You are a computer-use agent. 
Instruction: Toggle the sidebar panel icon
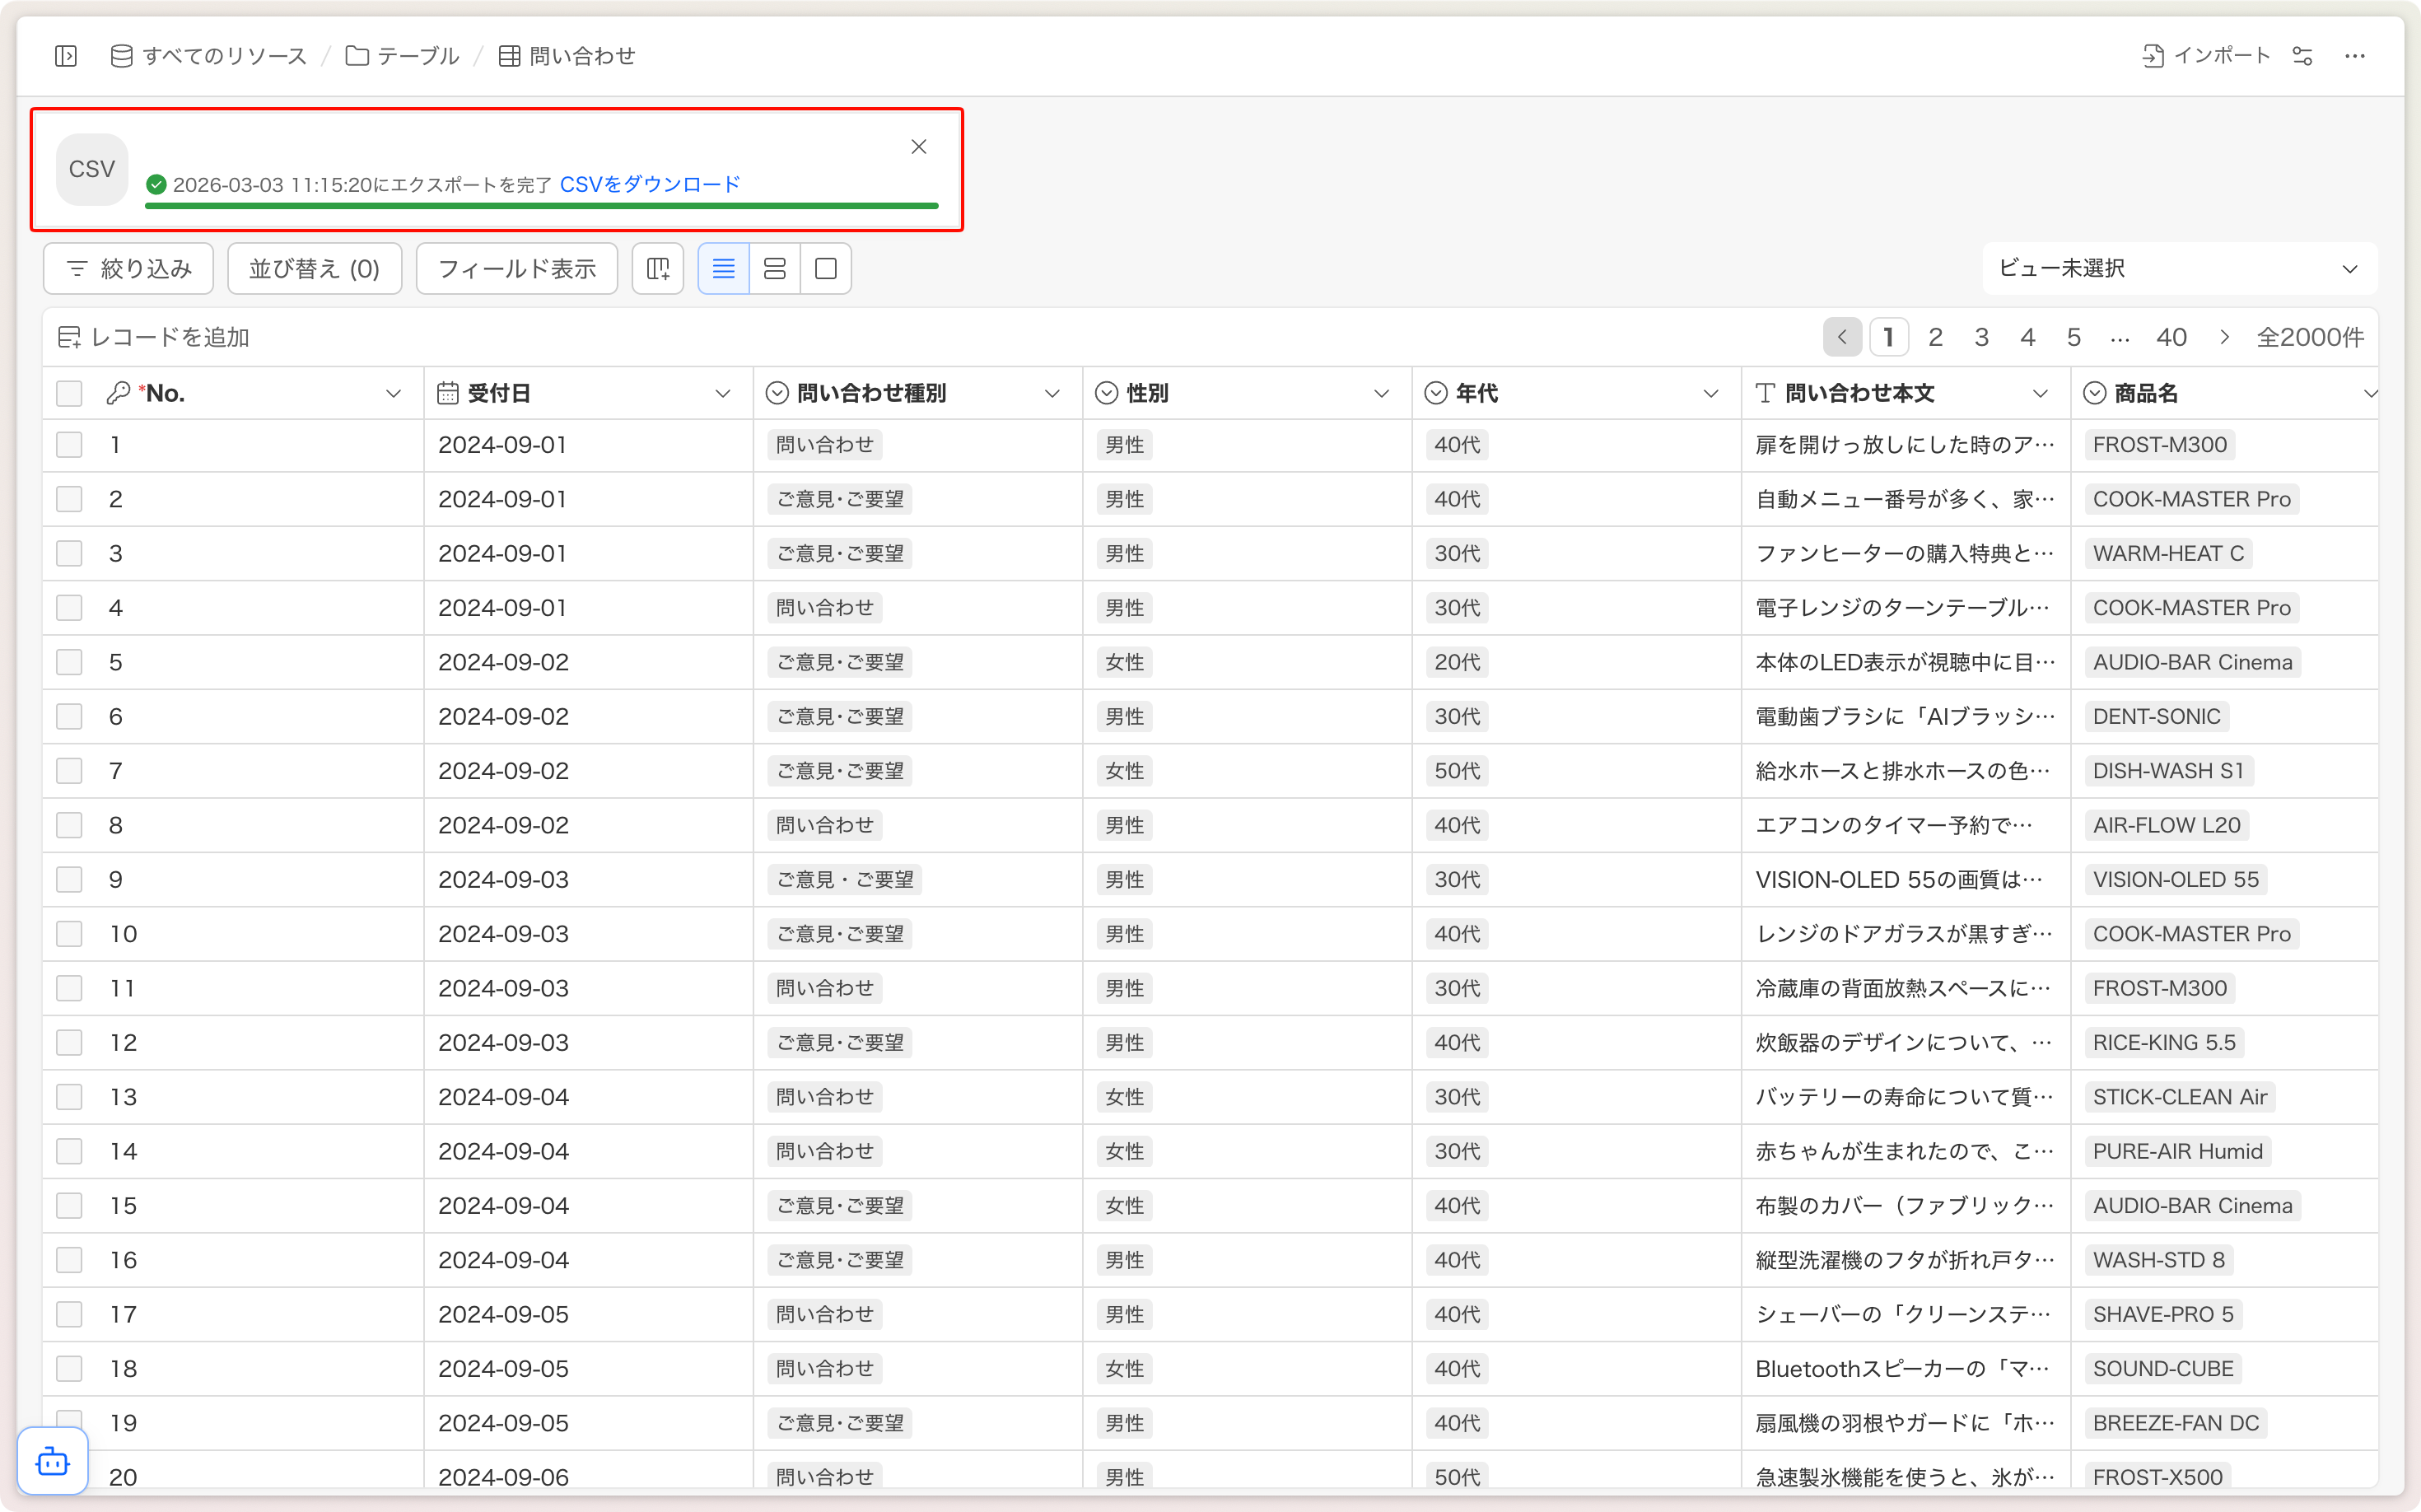(66, 56)
